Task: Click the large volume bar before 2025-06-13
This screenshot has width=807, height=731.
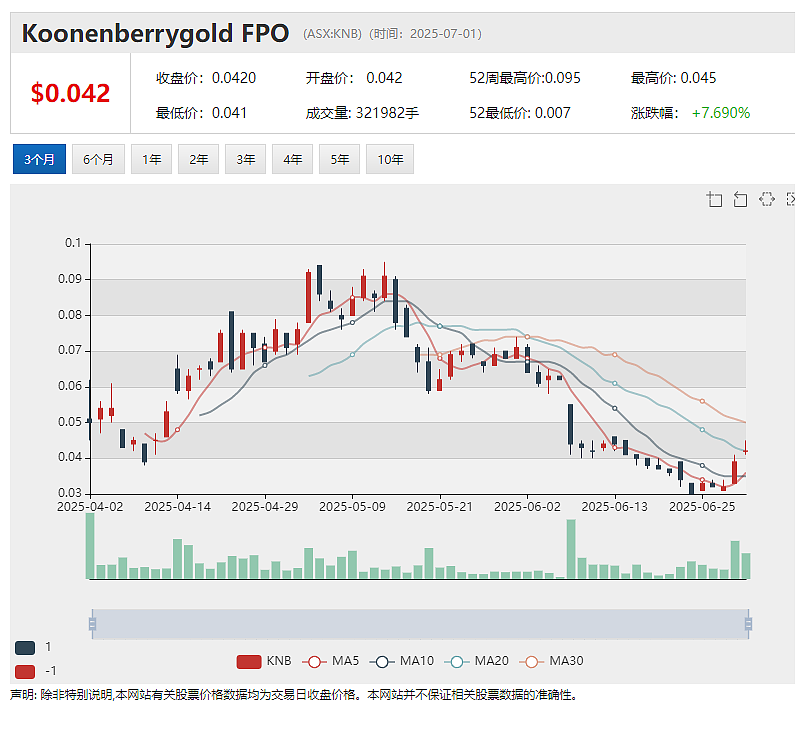Action: tap(571, 549)
